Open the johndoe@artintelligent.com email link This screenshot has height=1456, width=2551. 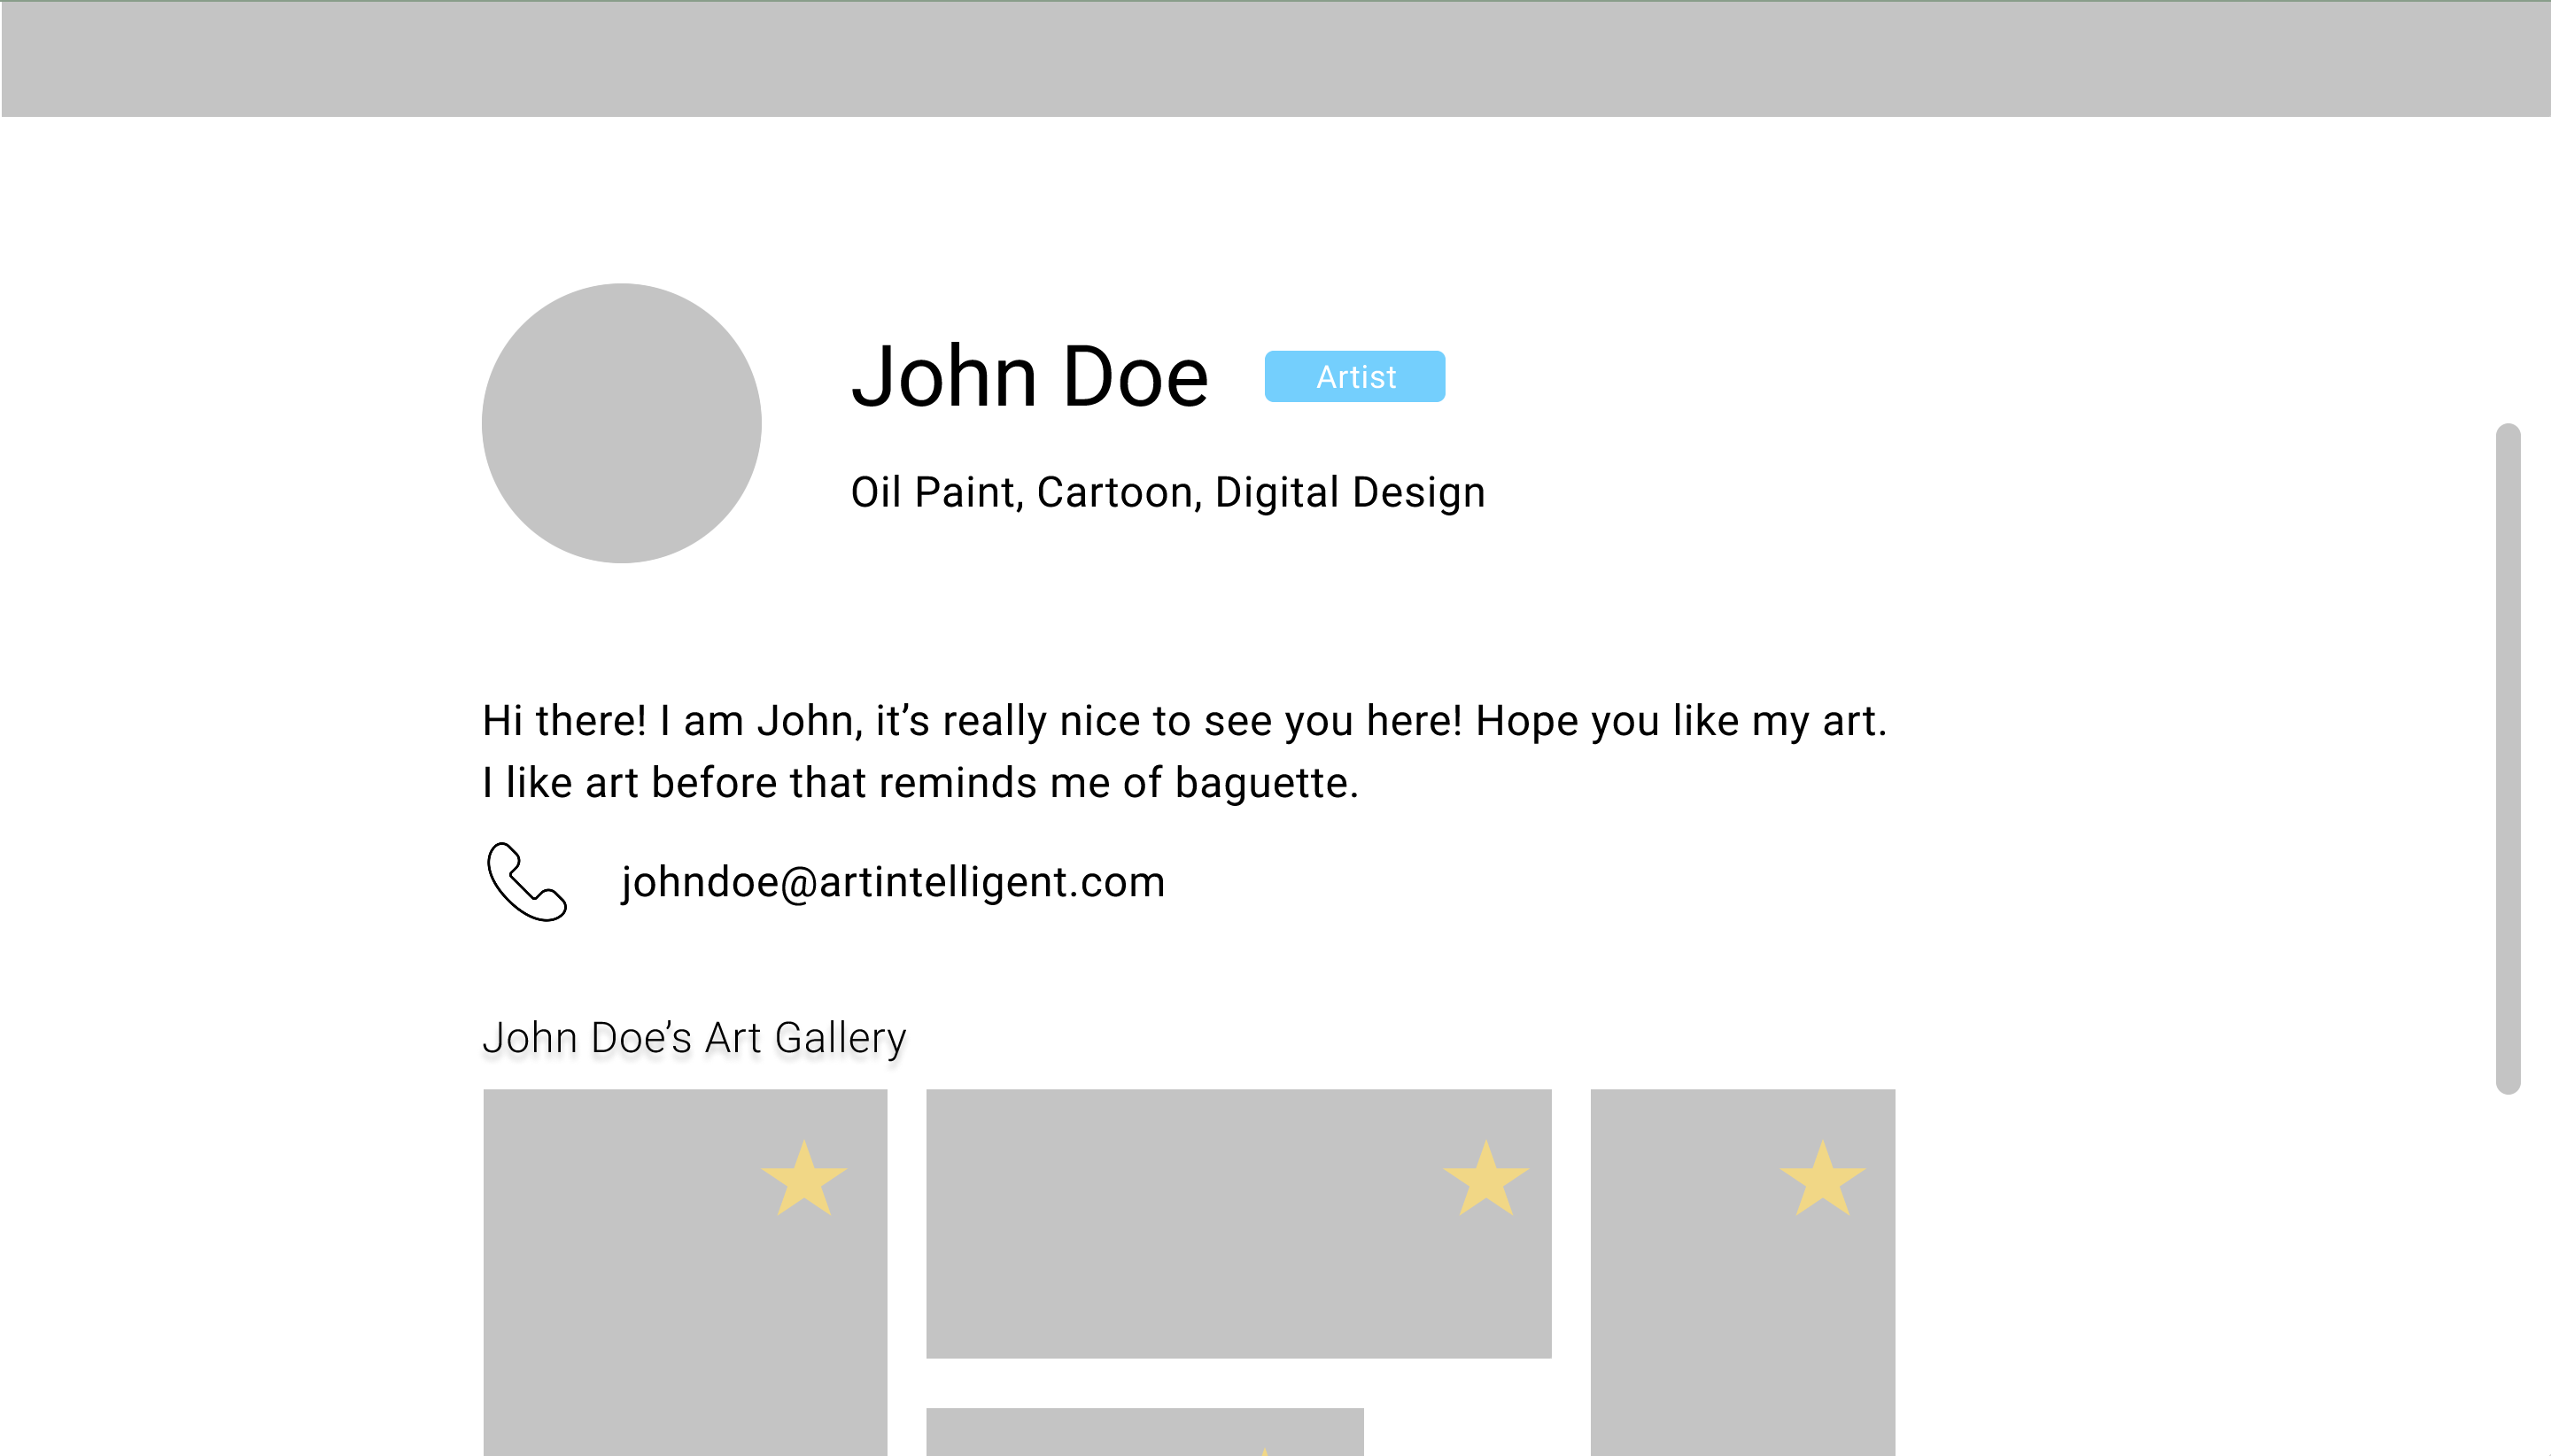pyautogui.click(x=892, y=882)
